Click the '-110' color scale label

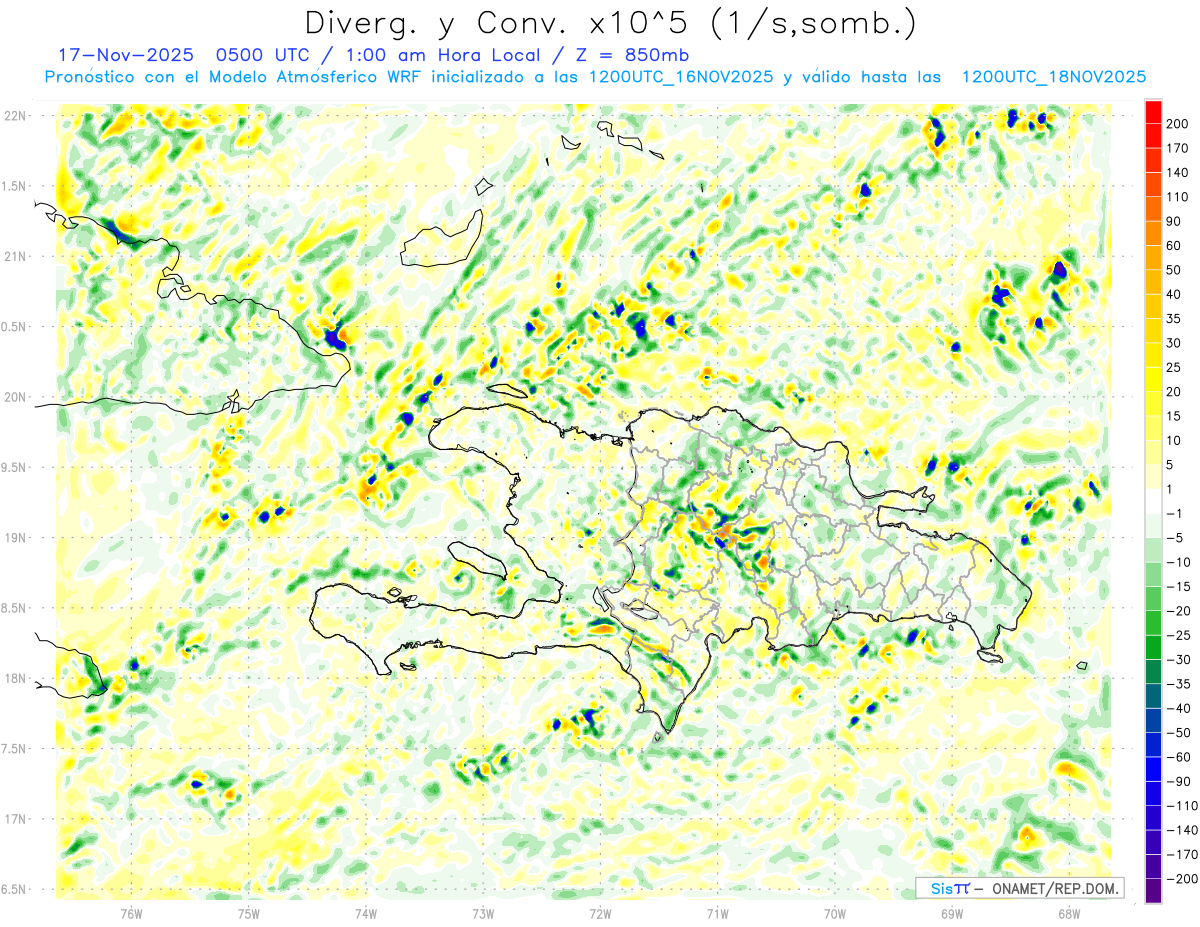(1183, 806)
